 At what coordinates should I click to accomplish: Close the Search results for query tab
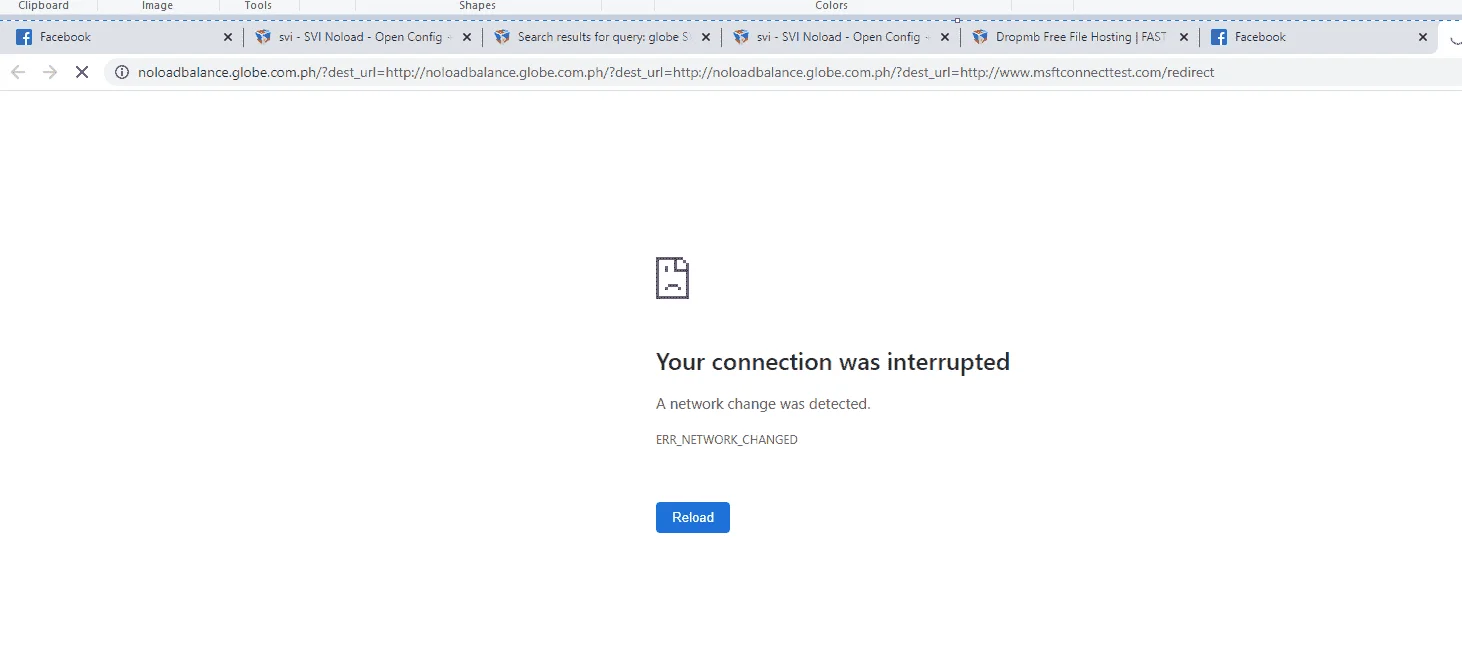705,37
